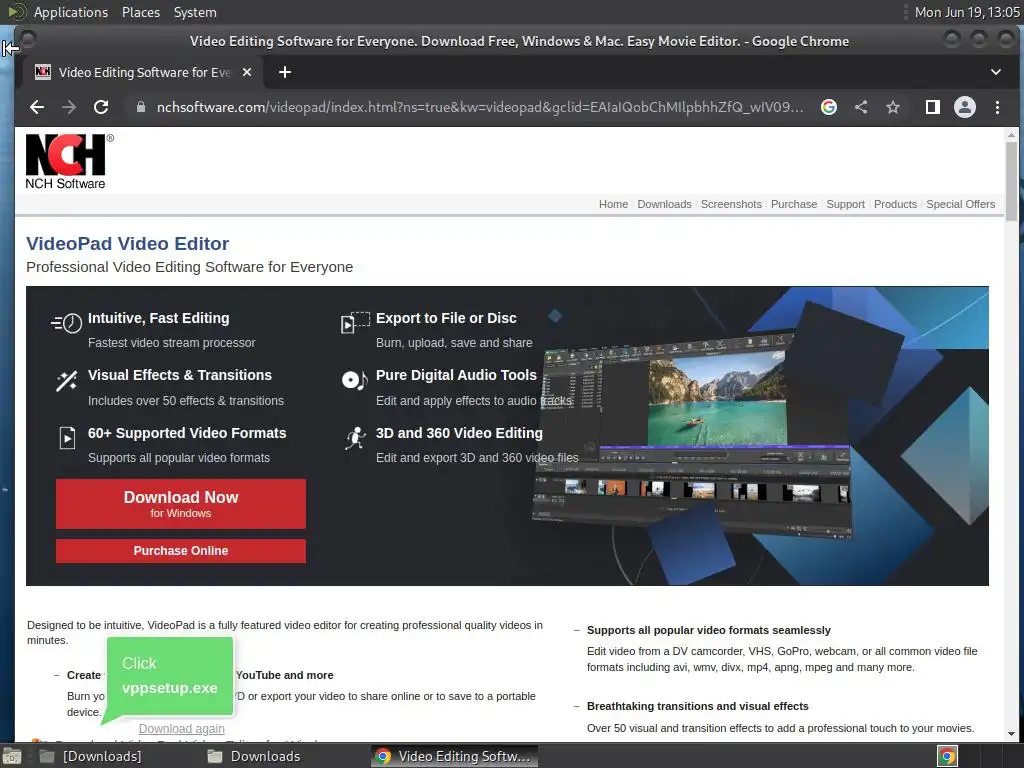Click the Export to File or Disc icon
The image size is (1024, 768).
point(355,322)
